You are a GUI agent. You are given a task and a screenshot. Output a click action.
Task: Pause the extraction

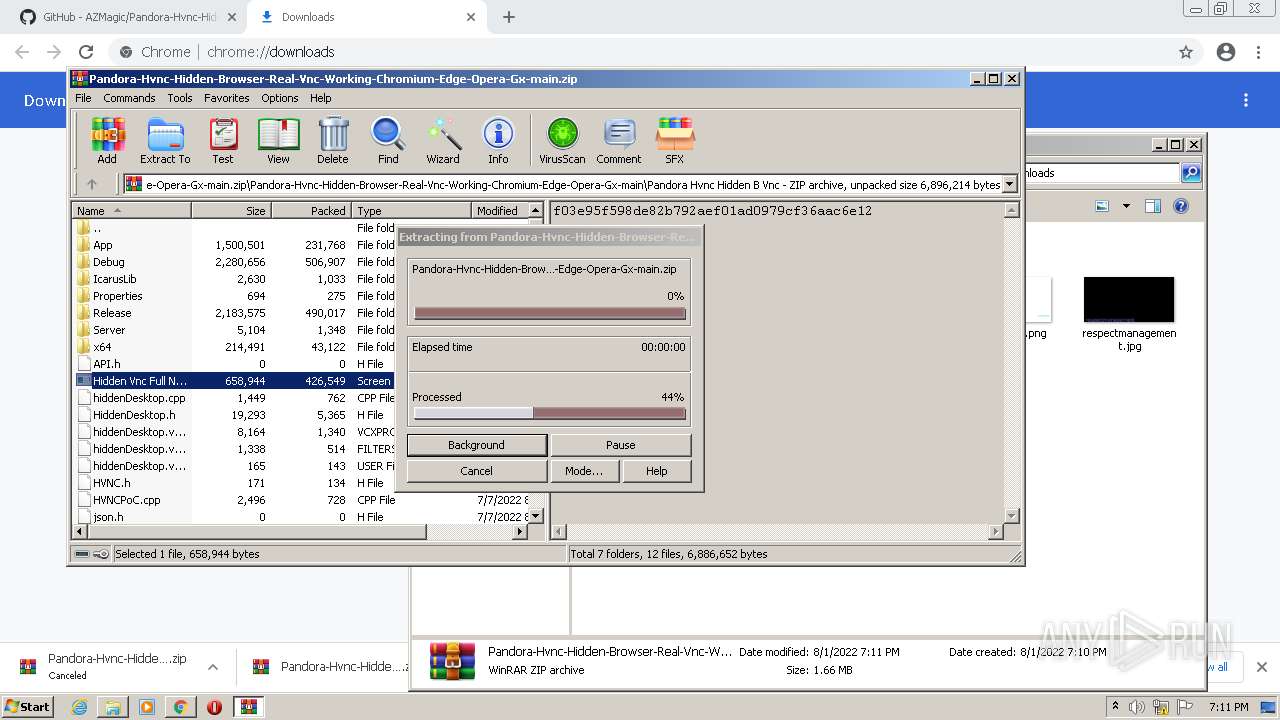point(620,445)
